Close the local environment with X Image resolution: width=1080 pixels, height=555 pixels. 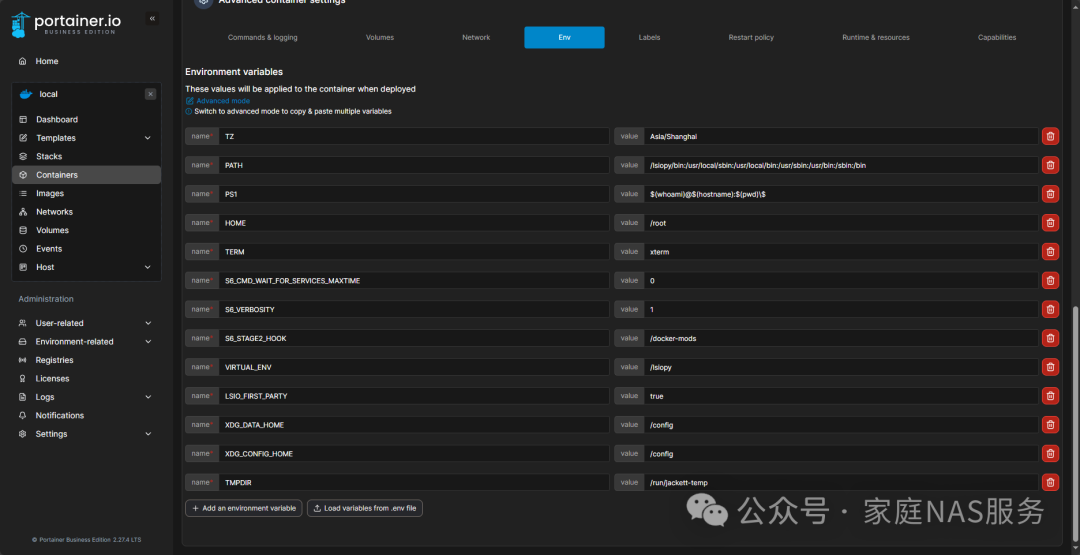click(x=150, y=94)
